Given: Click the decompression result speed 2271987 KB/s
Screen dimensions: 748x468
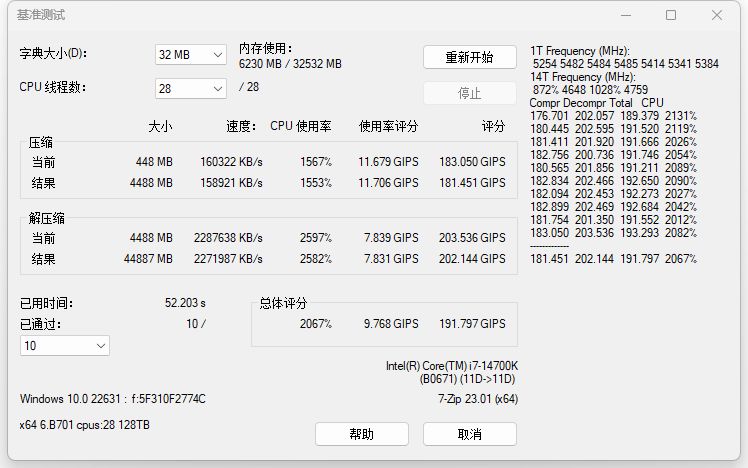Looking at the screenshot, I should click(228, 259).
